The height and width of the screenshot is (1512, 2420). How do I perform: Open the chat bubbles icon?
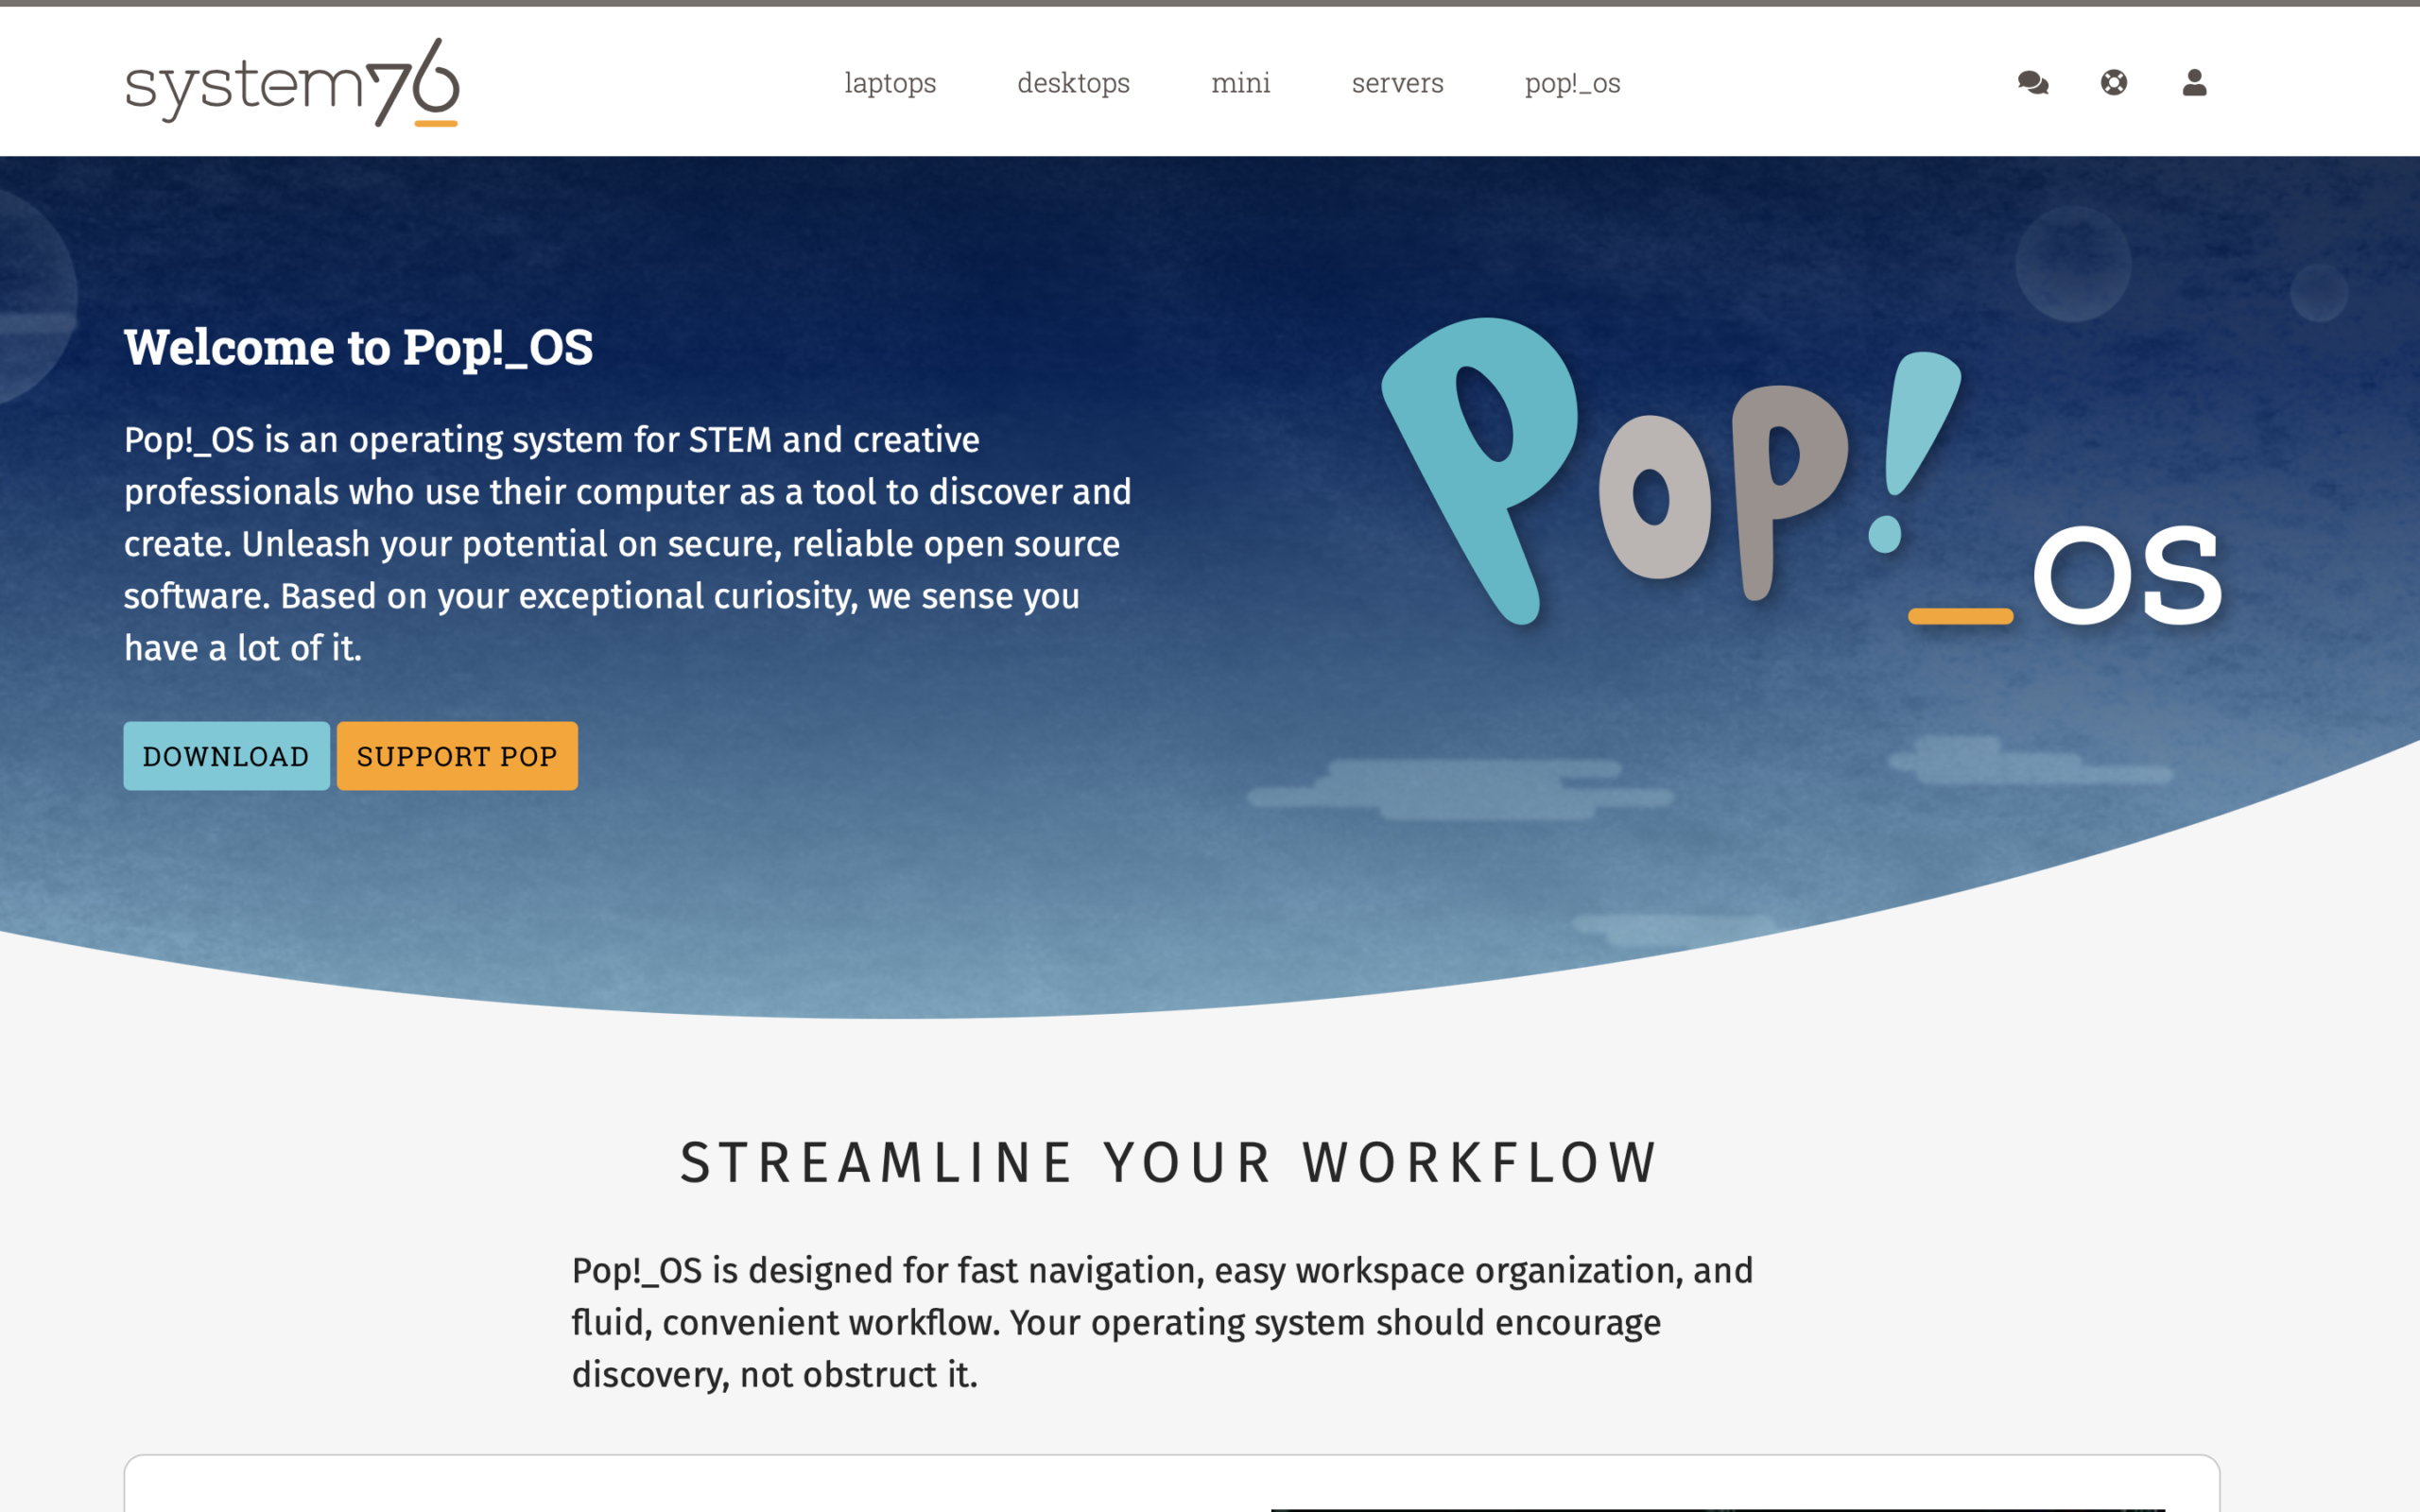[x=2033, y=83]
